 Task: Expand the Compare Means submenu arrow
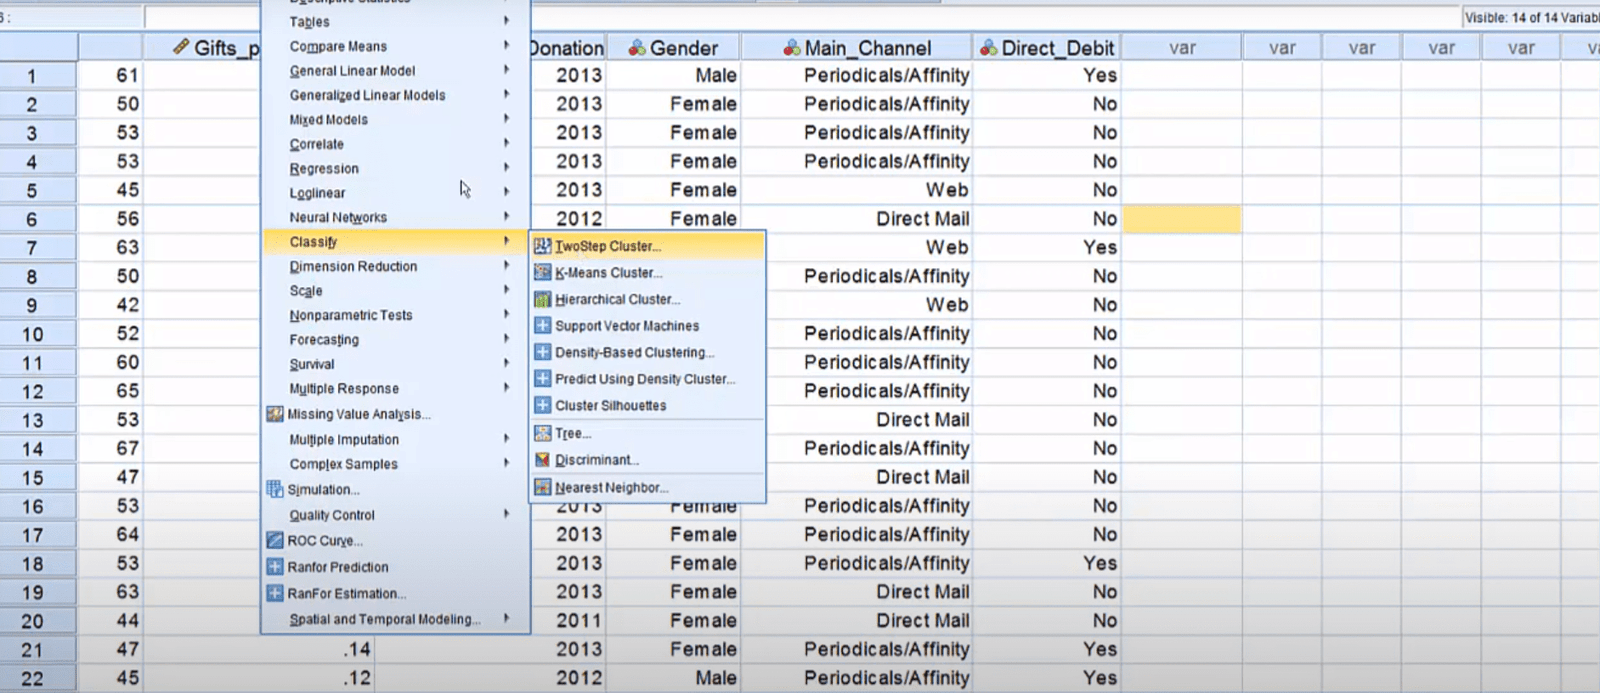(x=506, y=46)
